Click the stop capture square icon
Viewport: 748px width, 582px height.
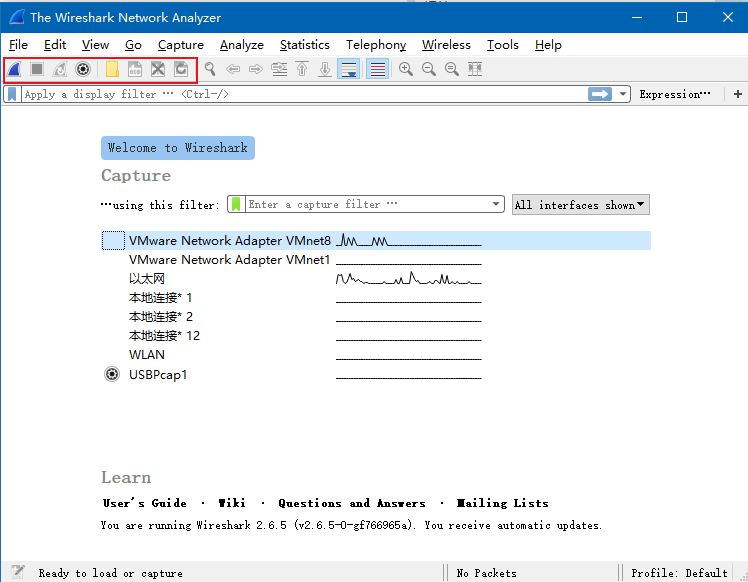pyautogui.click(x=37, y=69)
